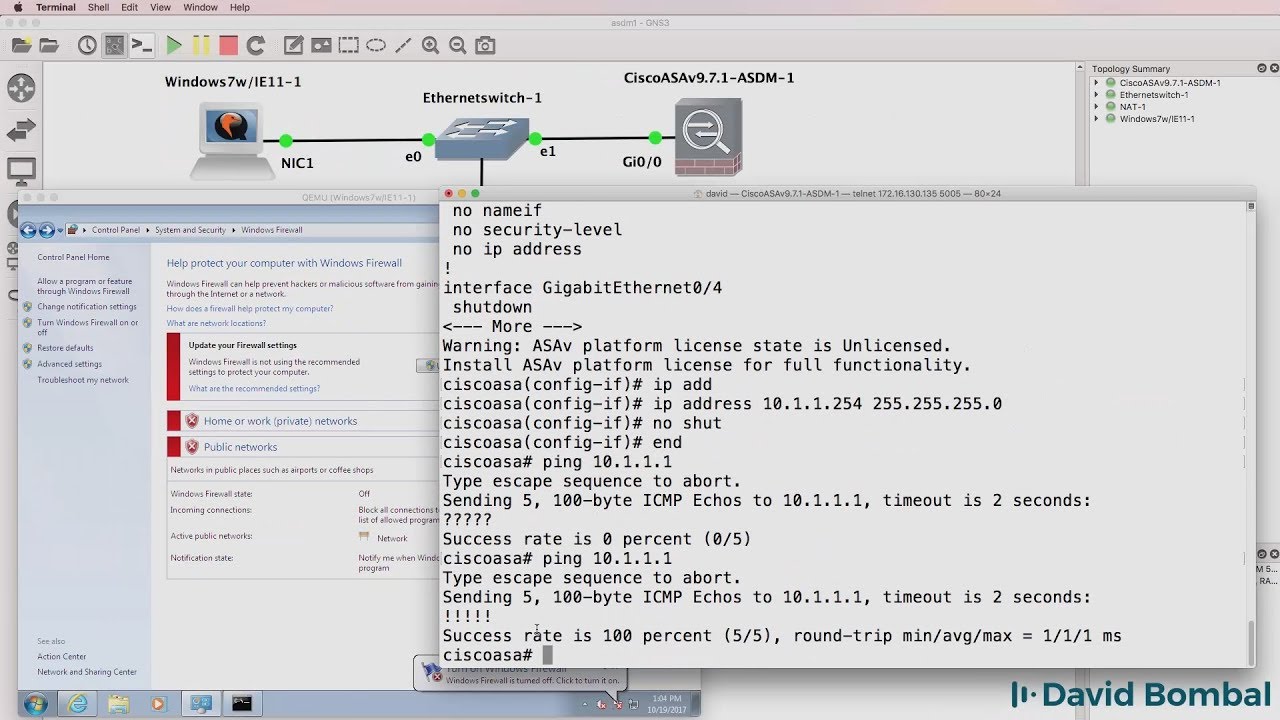The width and height of the screenshot is (1280, 720).
Task: Click Turn Windows Firewall on or off
Action: [88, 327]
